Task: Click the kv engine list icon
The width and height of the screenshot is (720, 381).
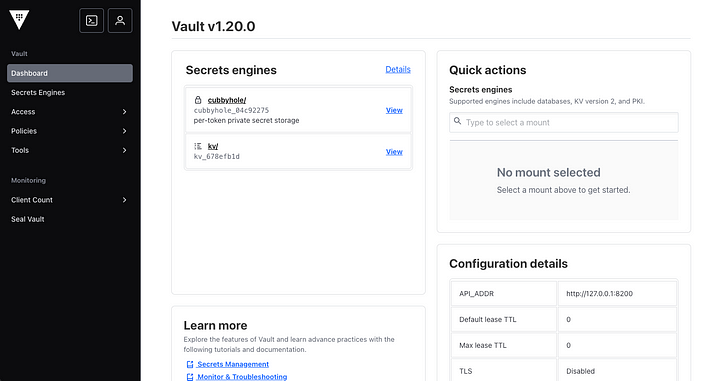Action: click(198, 146)
